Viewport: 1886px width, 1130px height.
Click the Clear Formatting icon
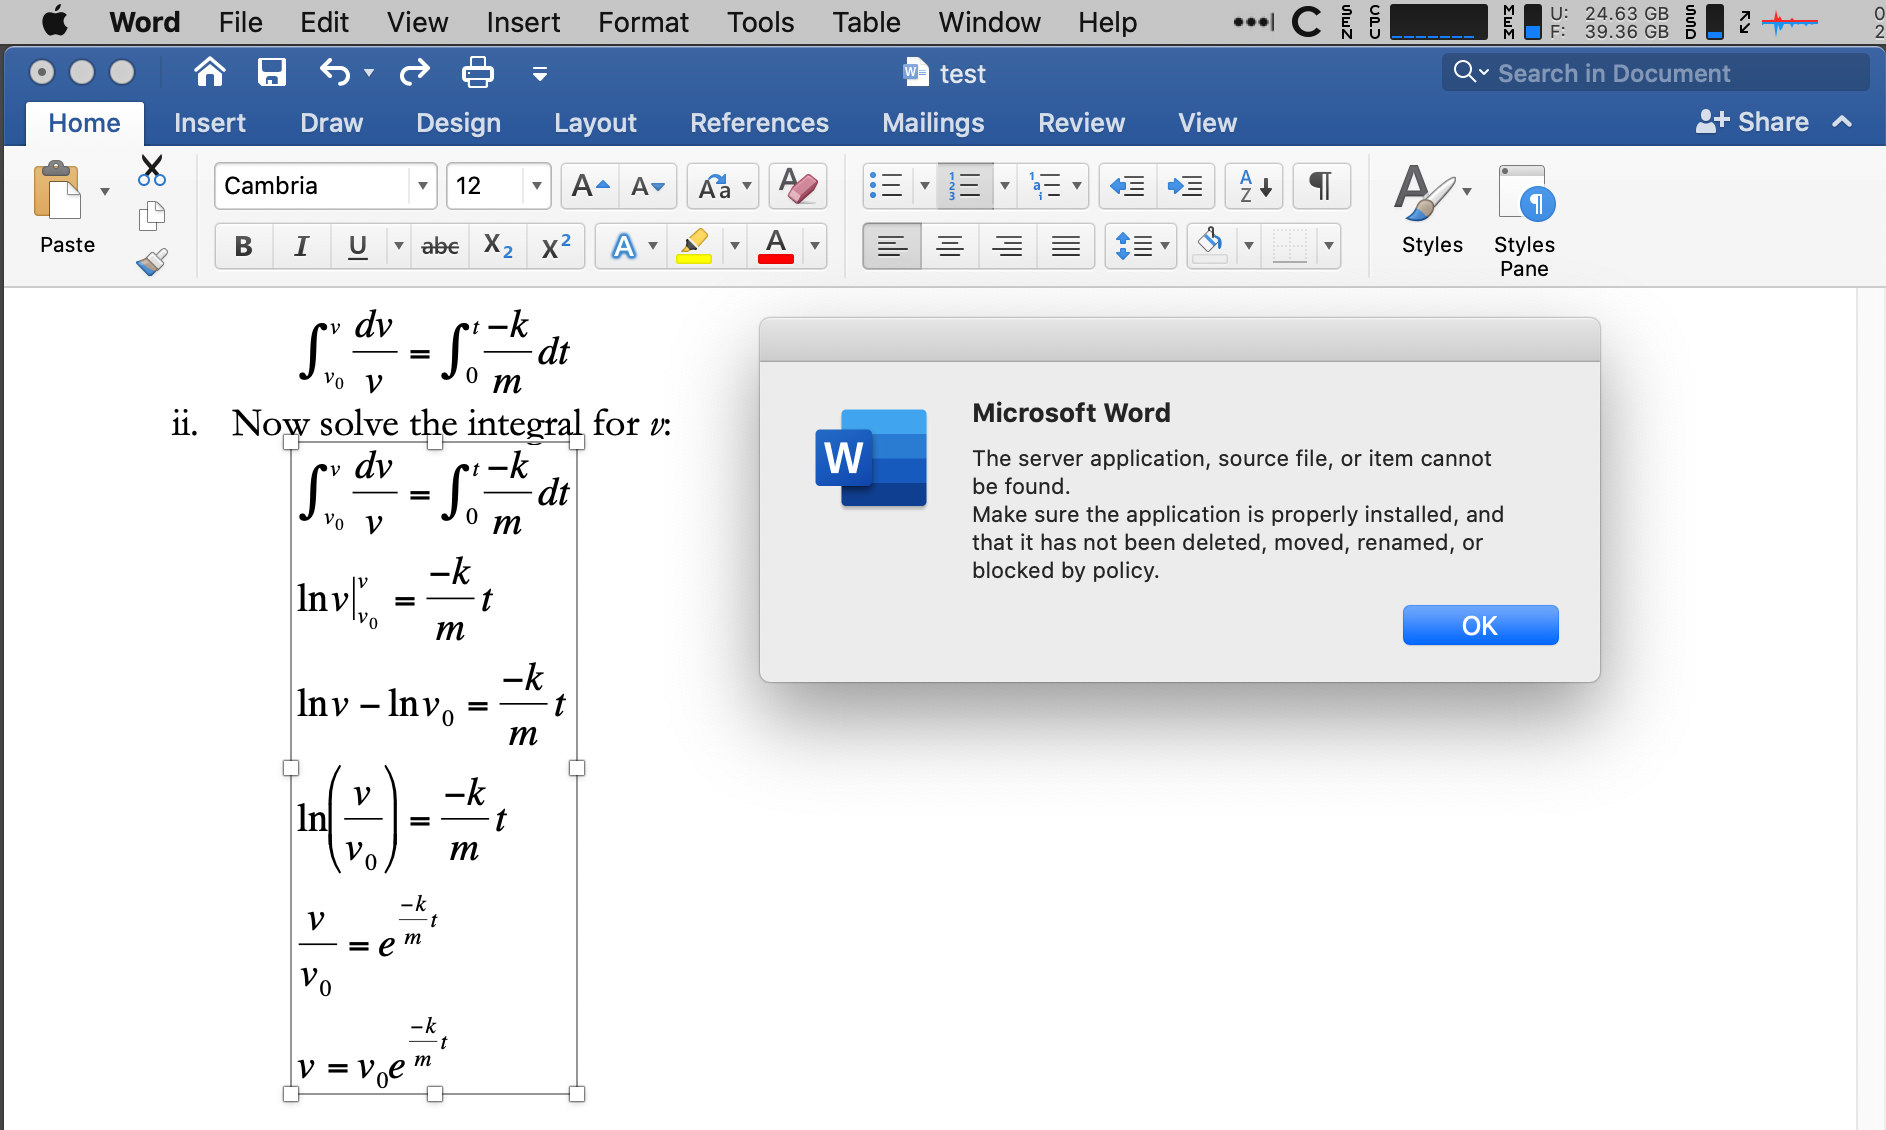797,186
